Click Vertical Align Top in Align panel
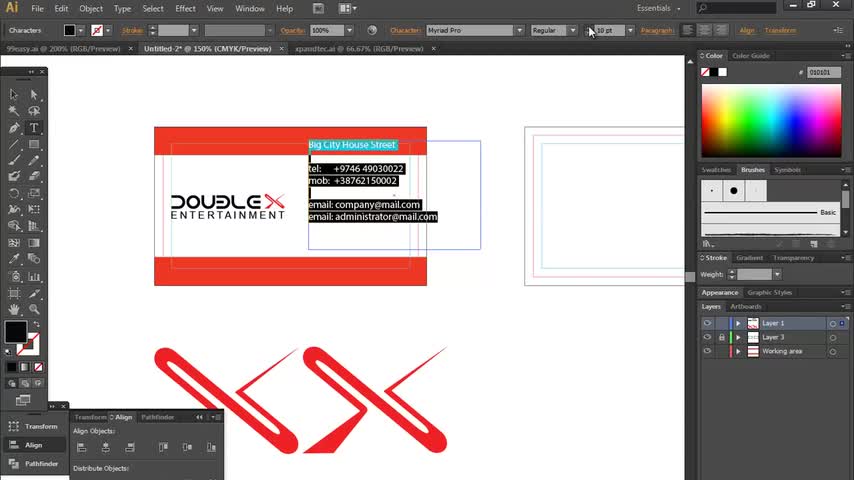 163,447
